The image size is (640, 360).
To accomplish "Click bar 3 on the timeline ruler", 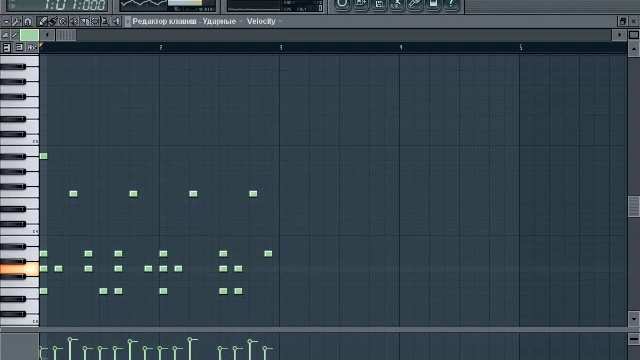I will pyautogui.click(x=280, y=48).
